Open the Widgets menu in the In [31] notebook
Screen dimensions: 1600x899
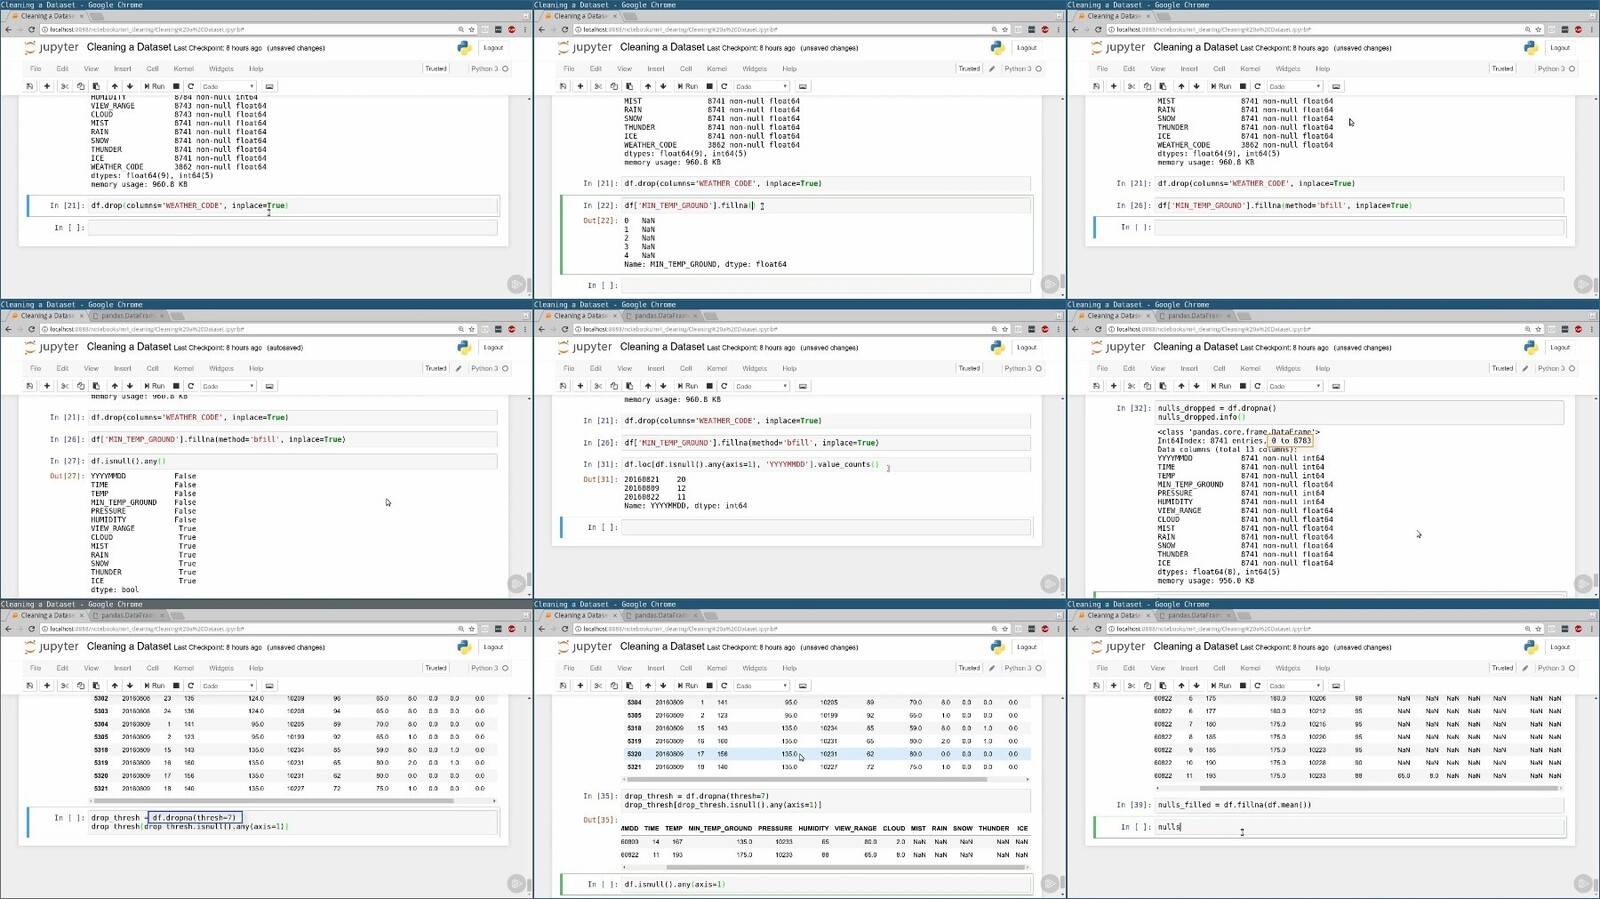pos(755,368)
